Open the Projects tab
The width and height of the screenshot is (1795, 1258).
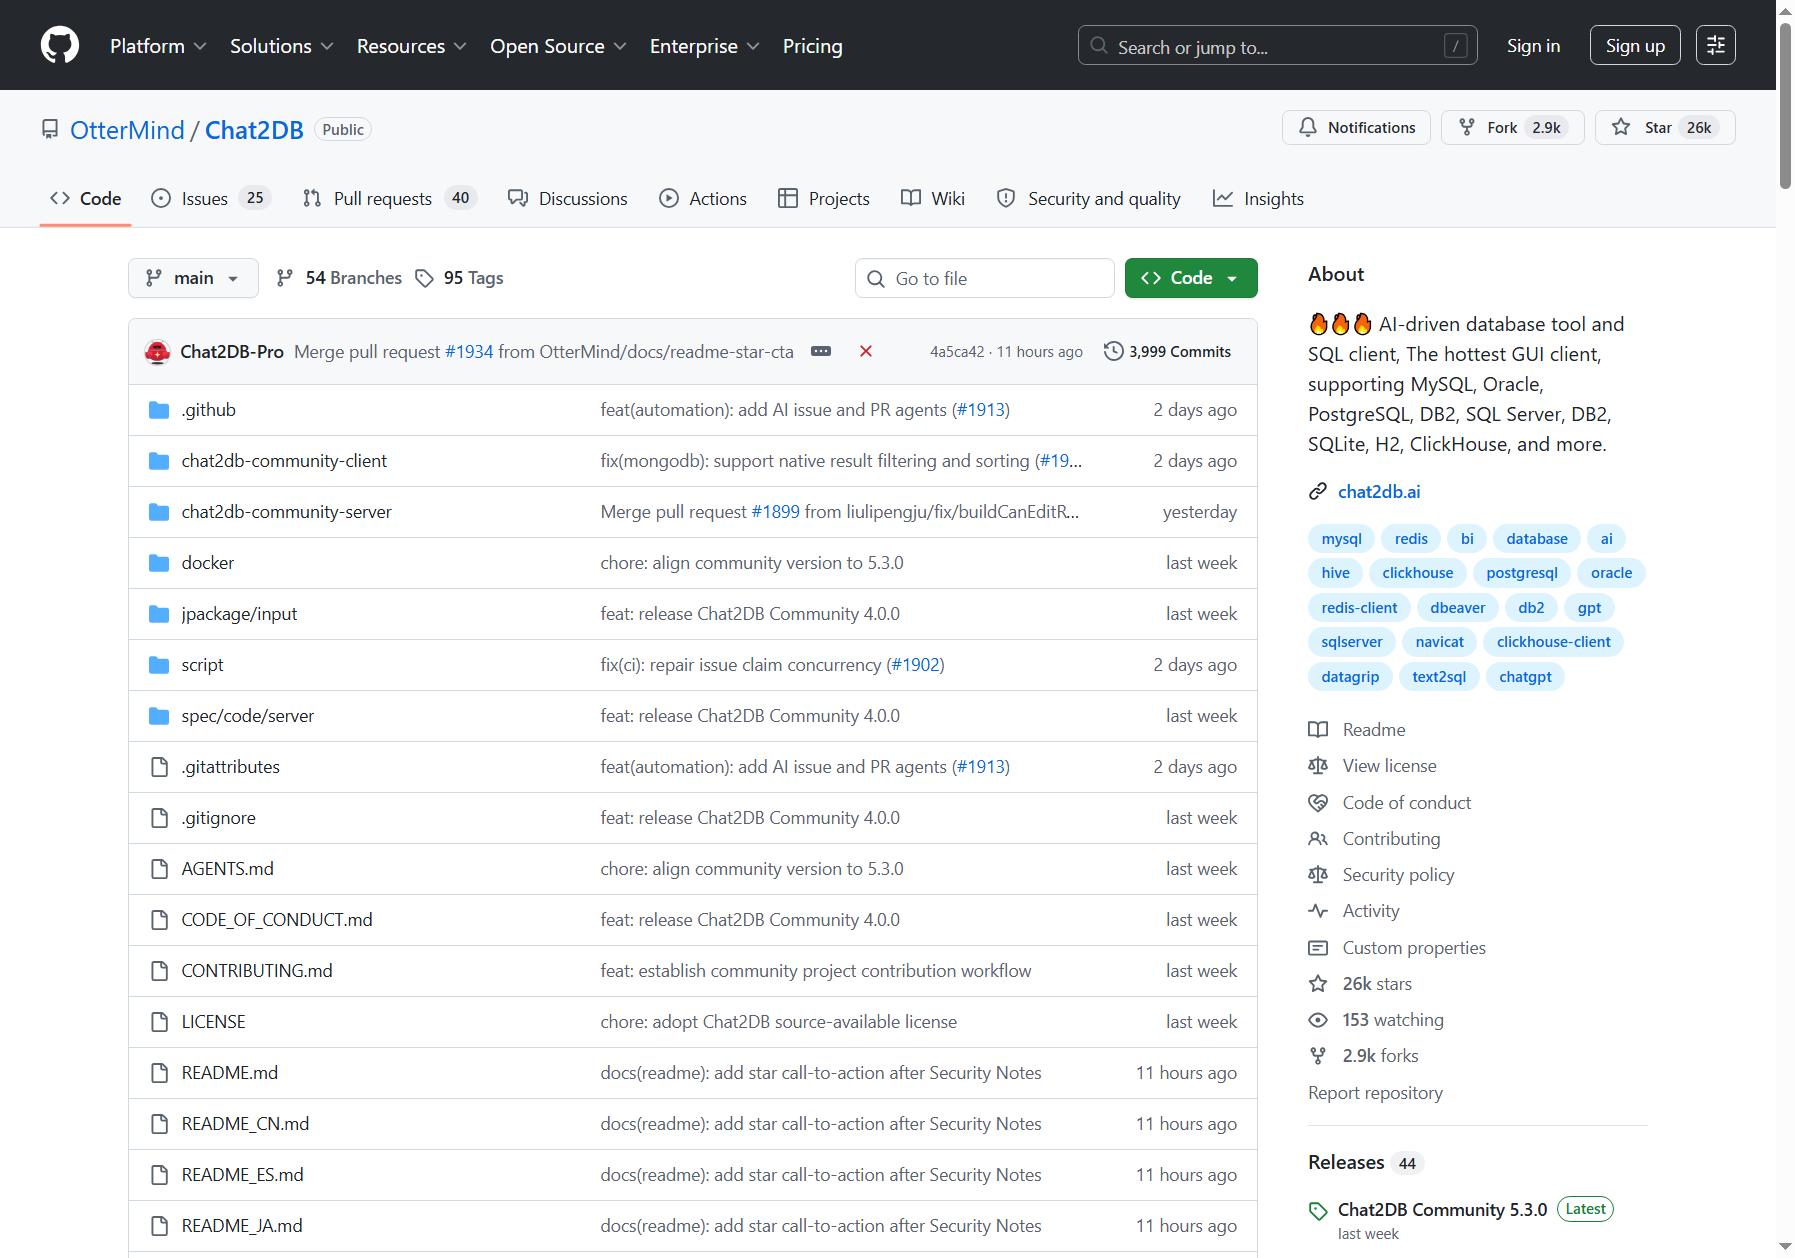pos(824,199)
